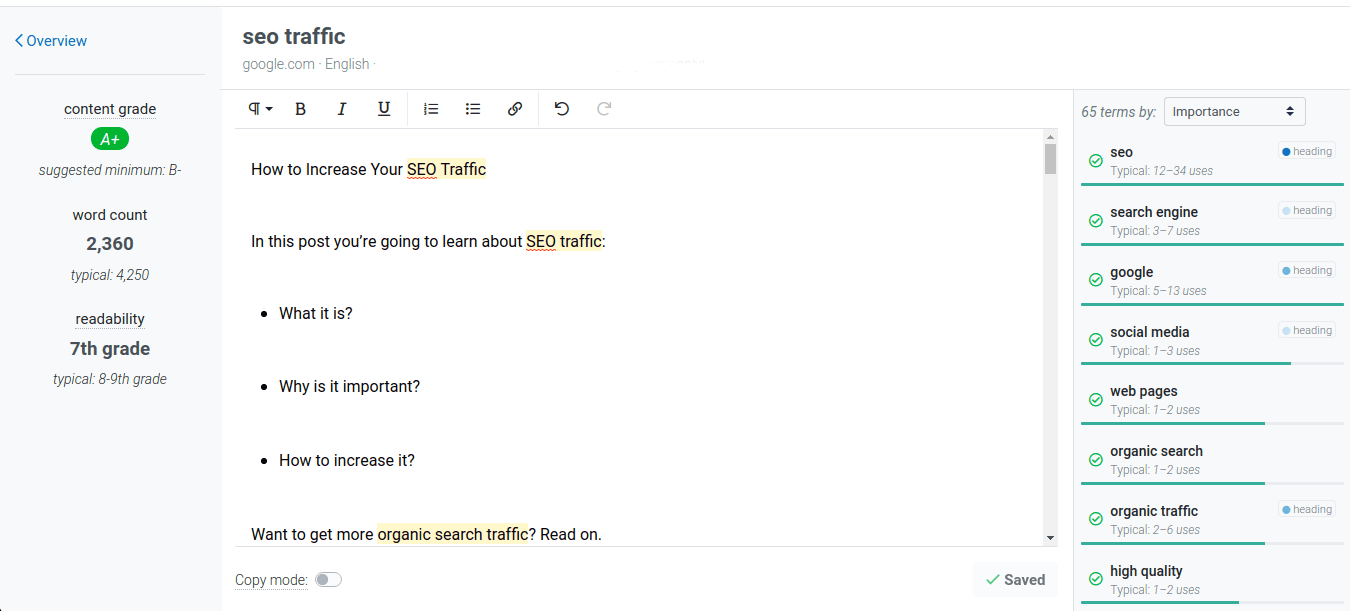The height and width of the screenshot is (611, 1350).
Task: Insert a hyperlink
Action: (515, 108)
